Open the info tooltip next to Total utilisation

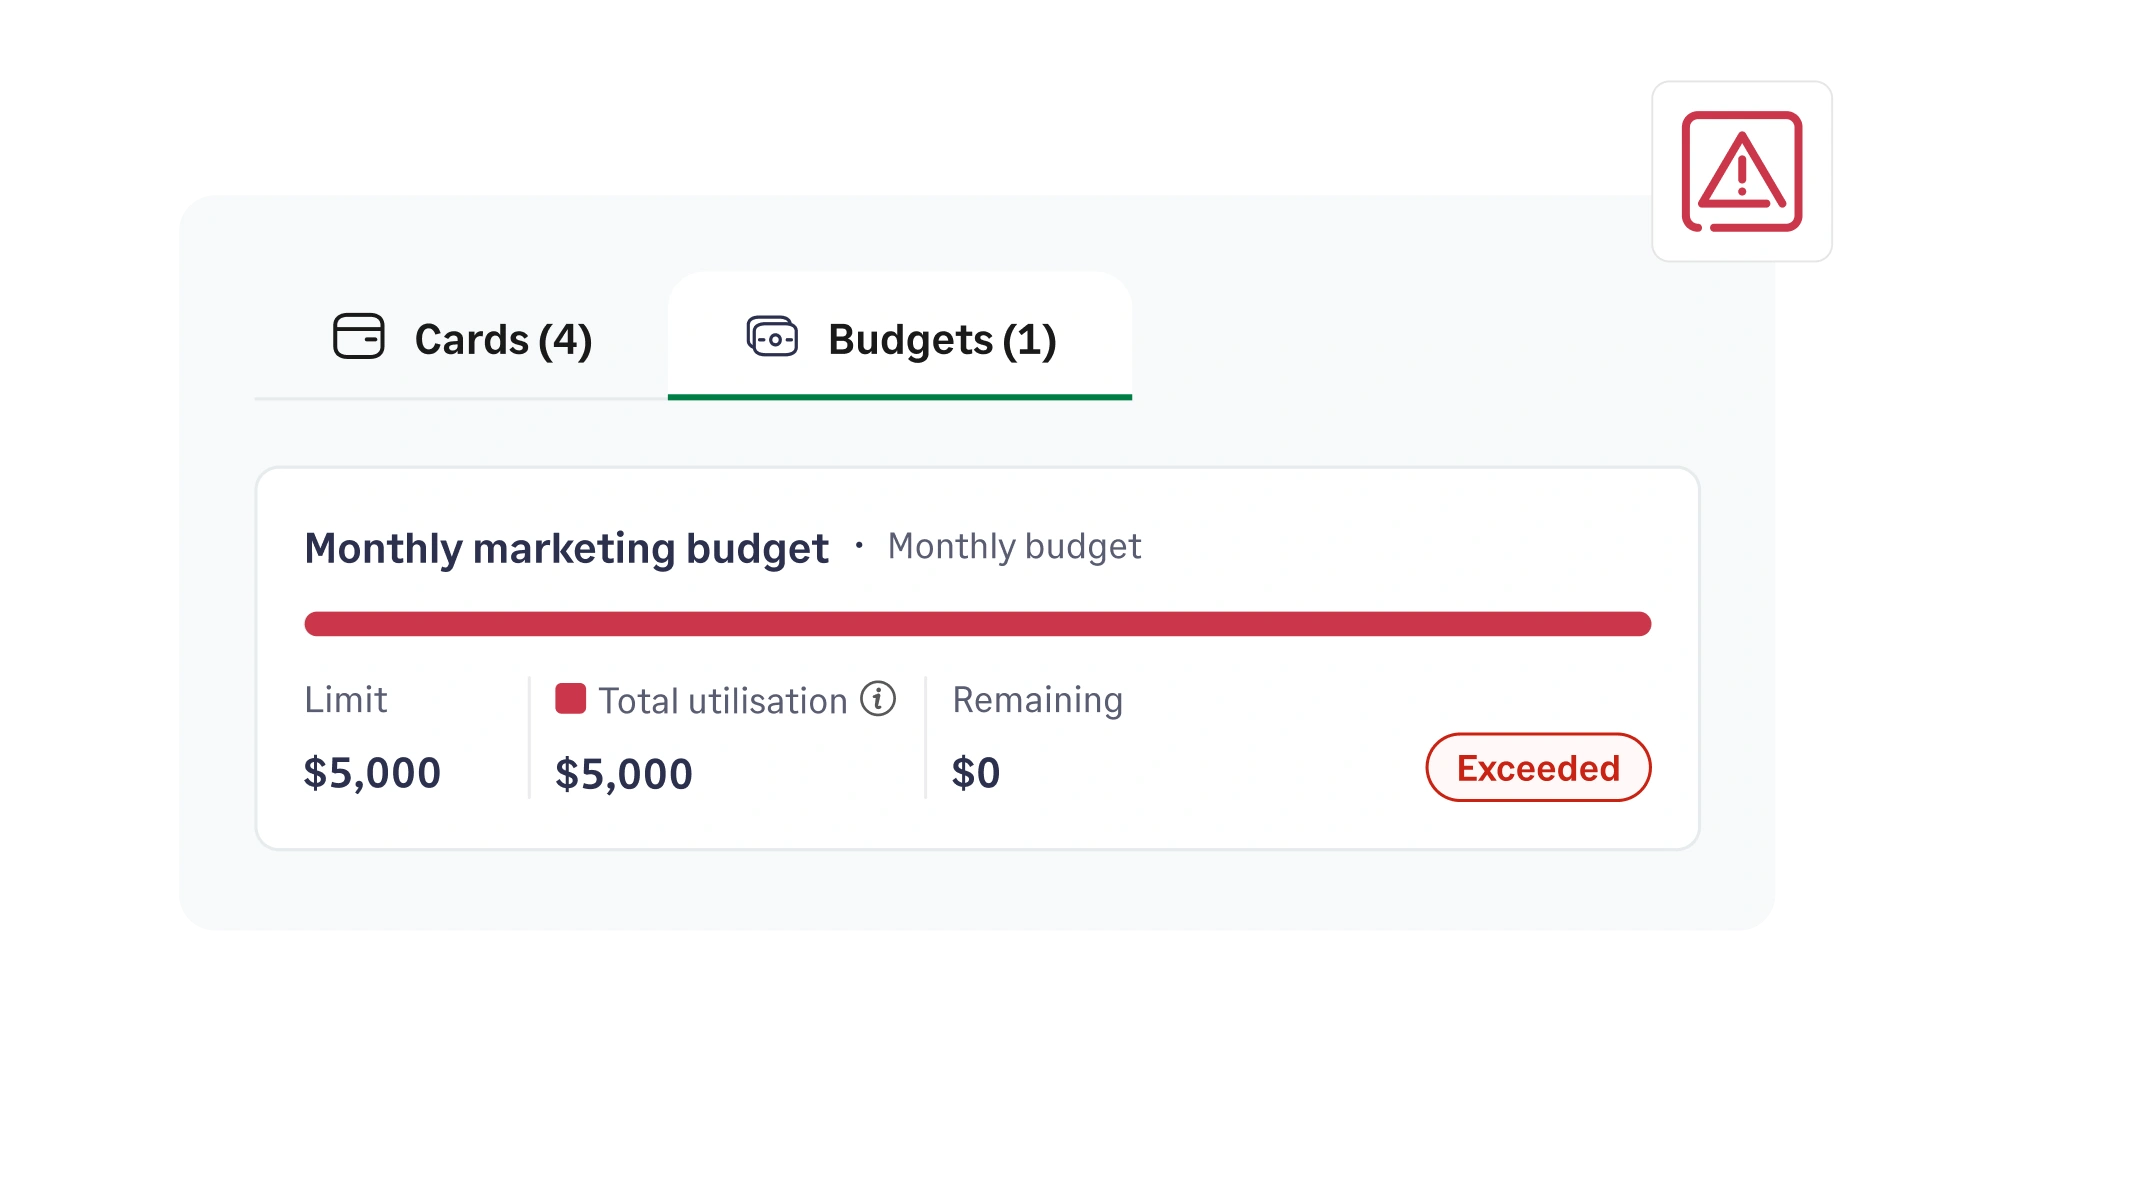[x=878, y=700]
